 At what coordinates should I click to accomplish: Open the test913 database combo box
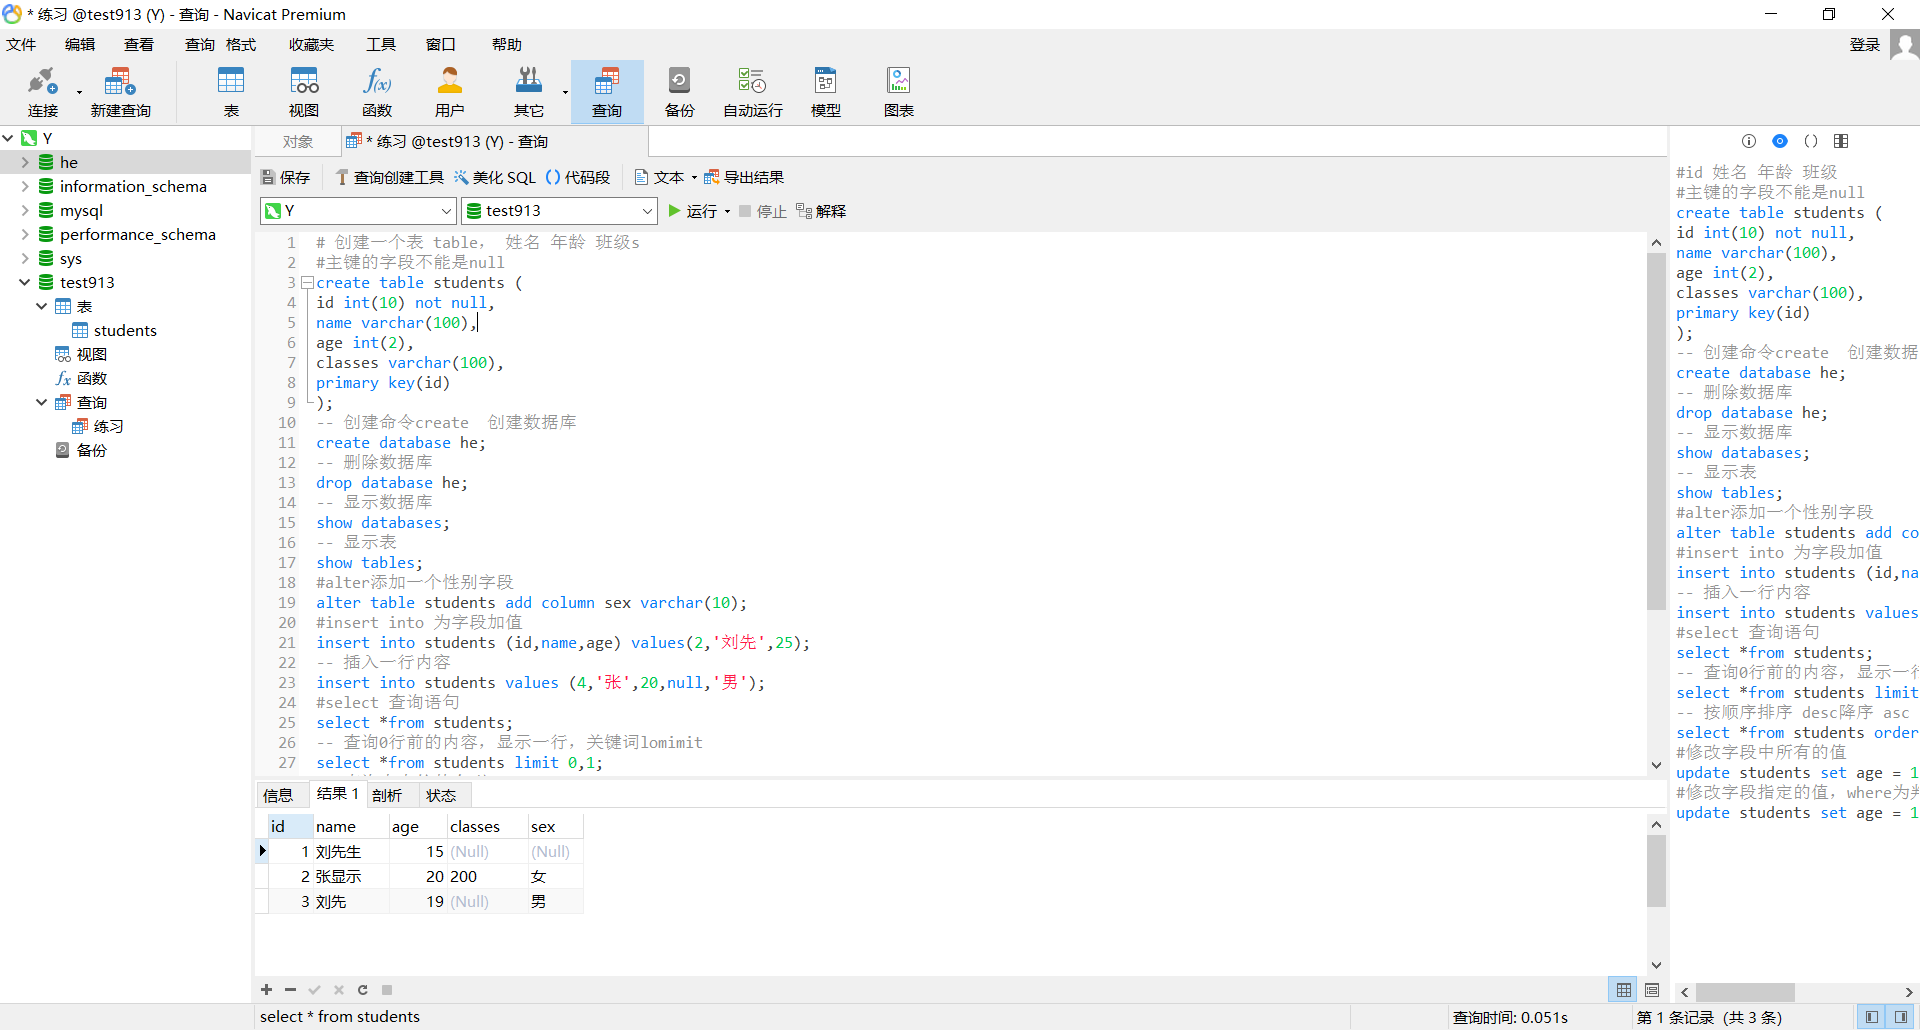pos(560,211)
